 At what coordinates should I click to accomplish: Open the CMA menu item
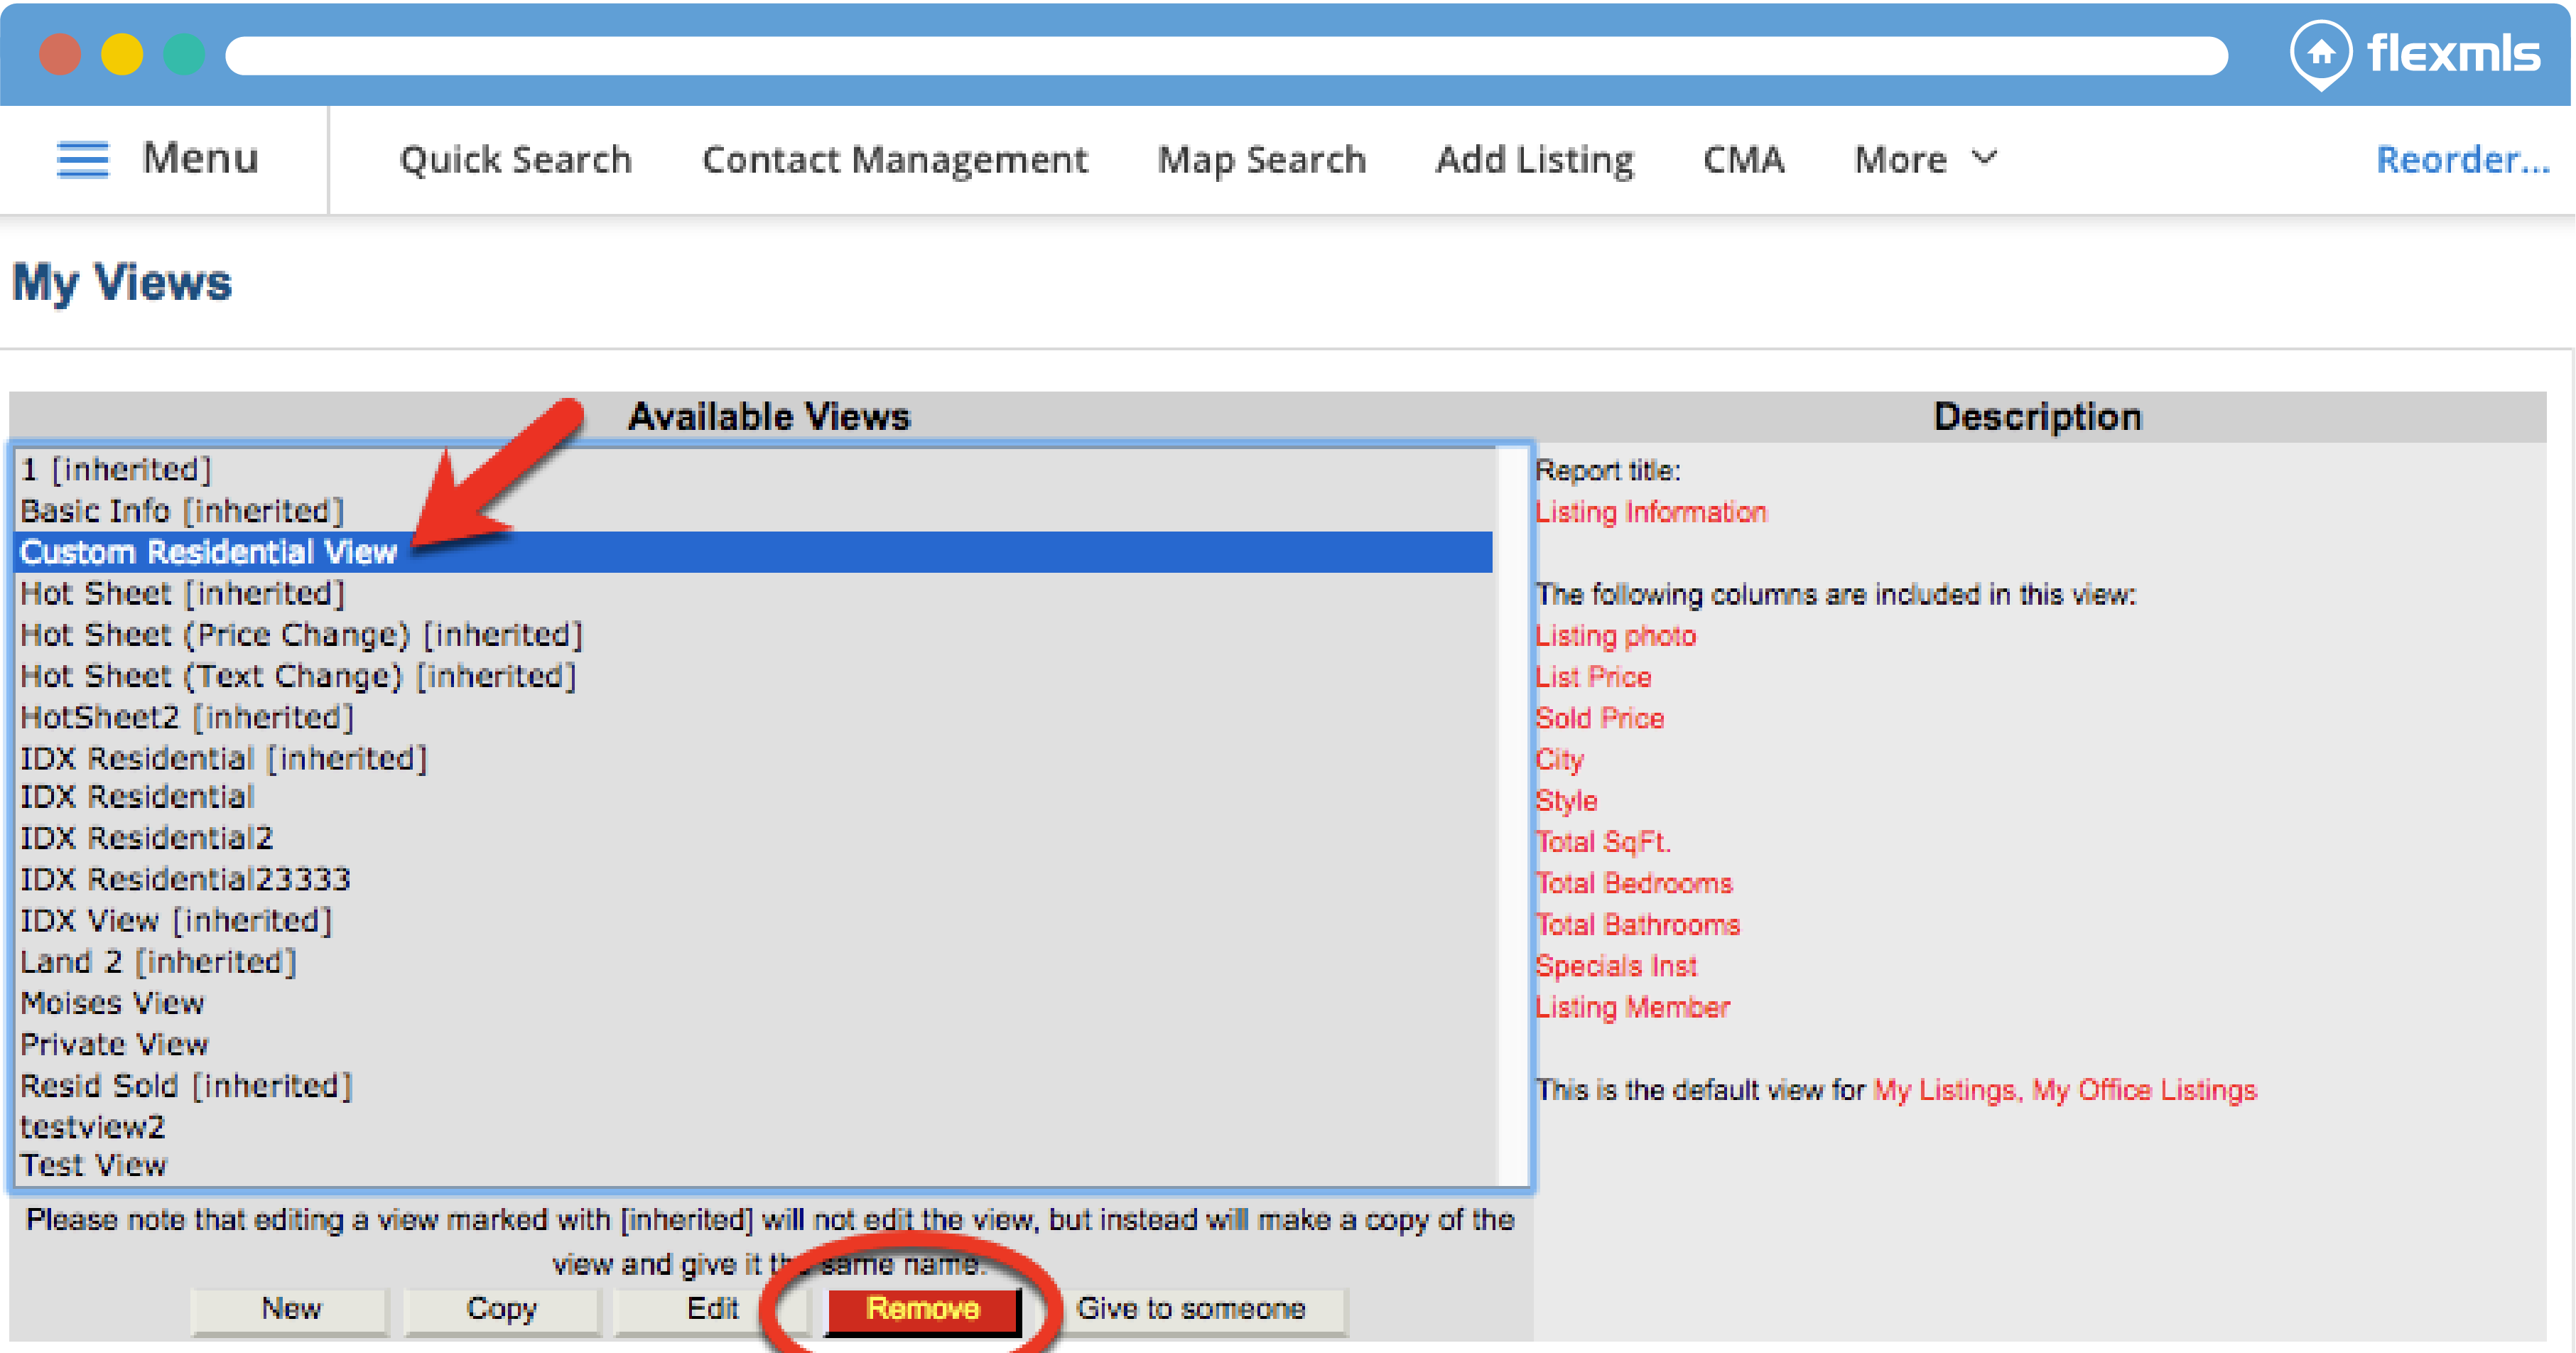click(1743, 159)
